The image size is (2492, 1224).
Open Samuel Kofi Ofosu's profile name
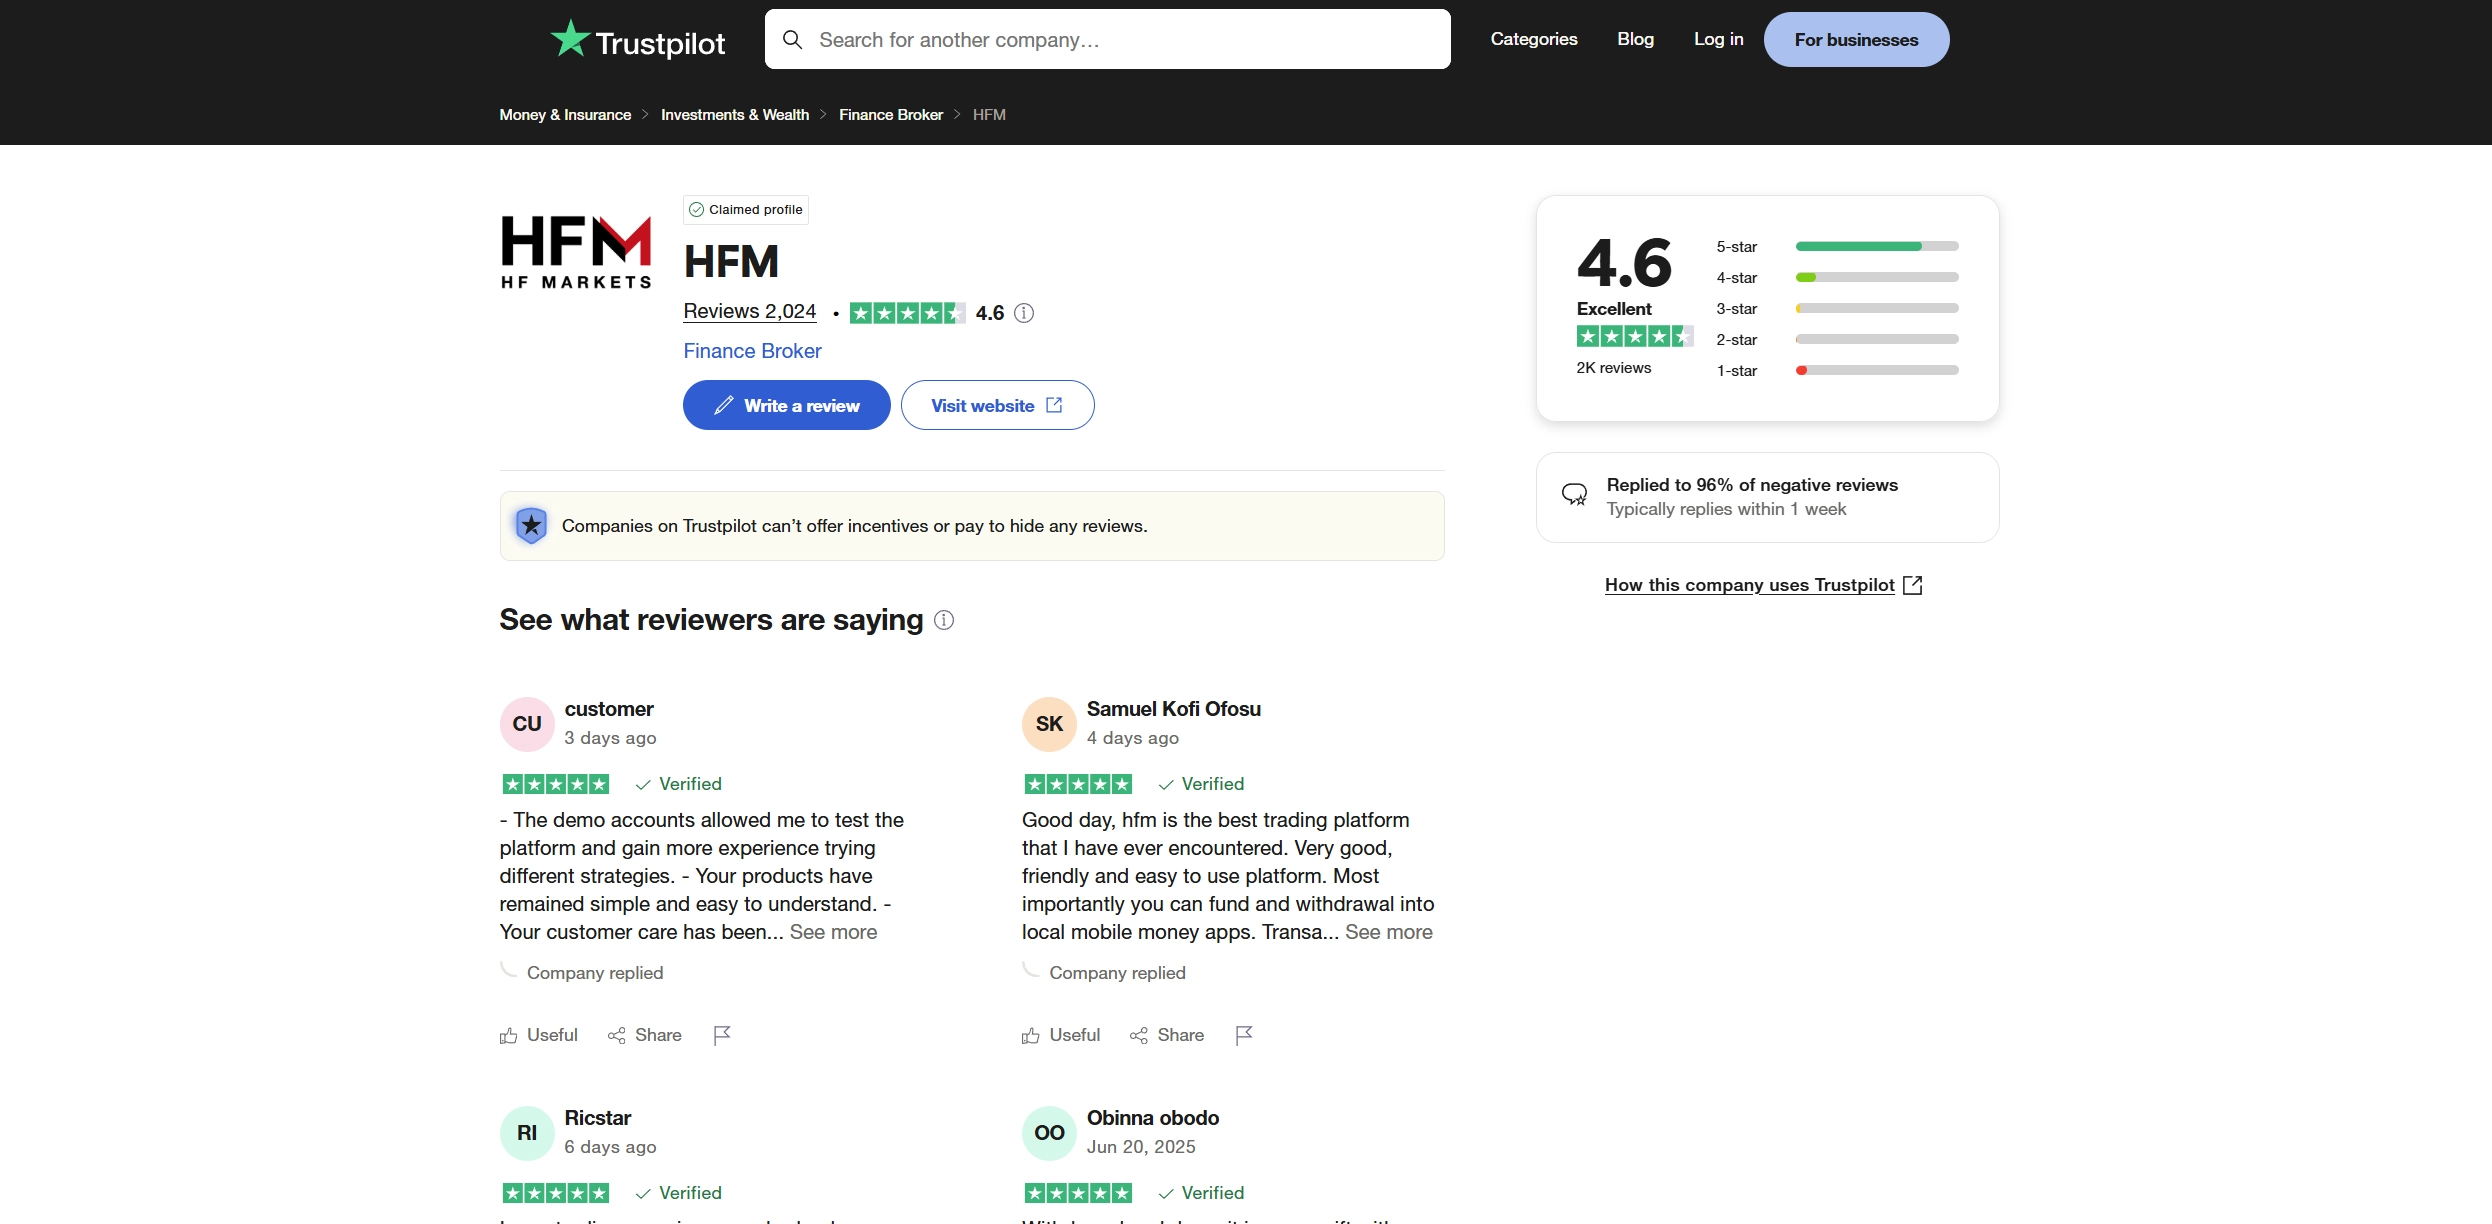[x=1173, y=709]
